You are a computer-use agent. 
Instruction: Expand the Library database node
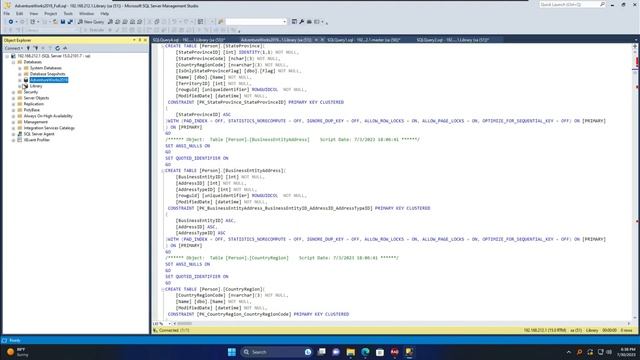point(20,86)
